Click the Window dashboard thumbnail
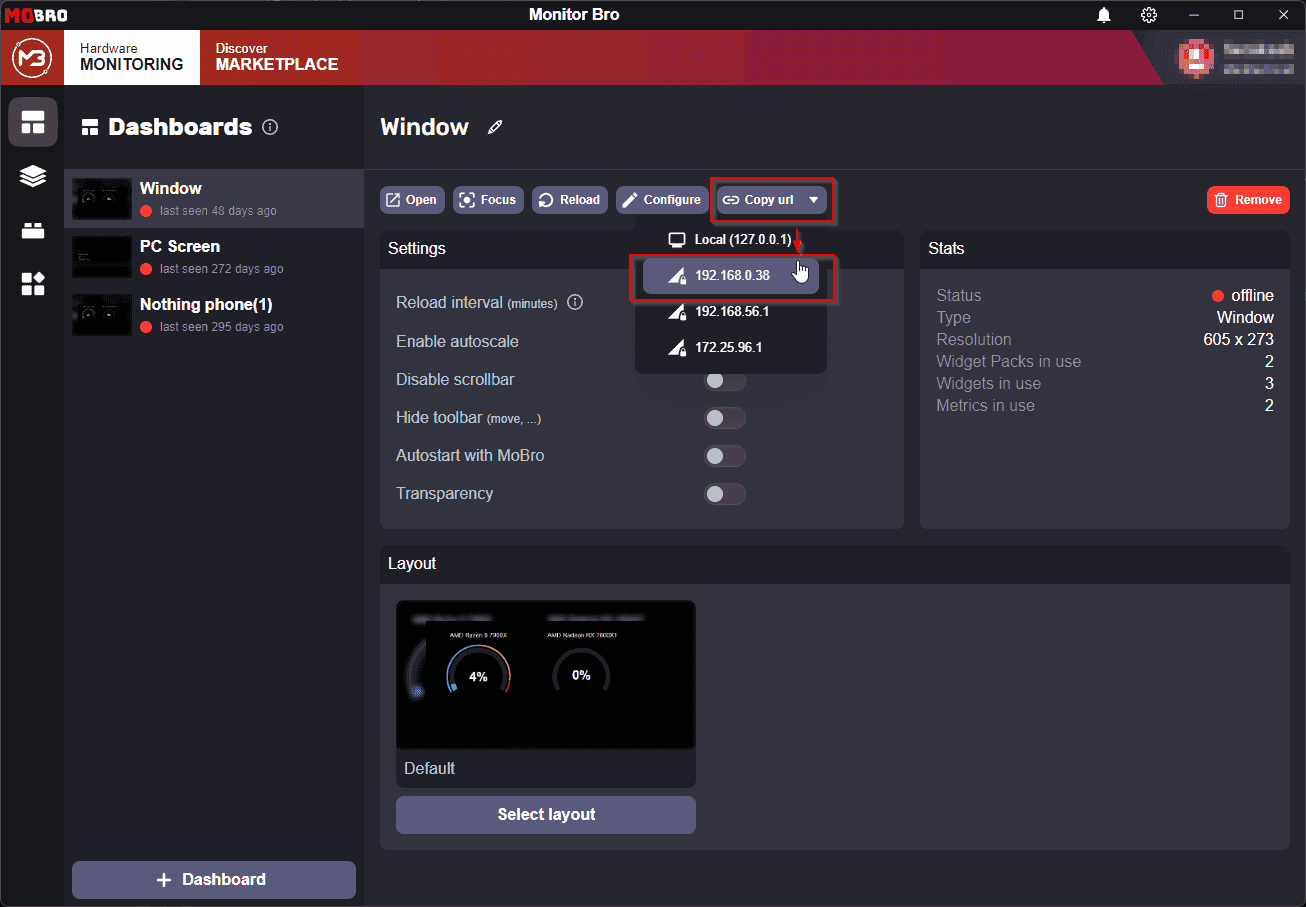Image resolution: width=1306 pixels, height=907 pixels. pyautogui.click(x=102, y=199)
